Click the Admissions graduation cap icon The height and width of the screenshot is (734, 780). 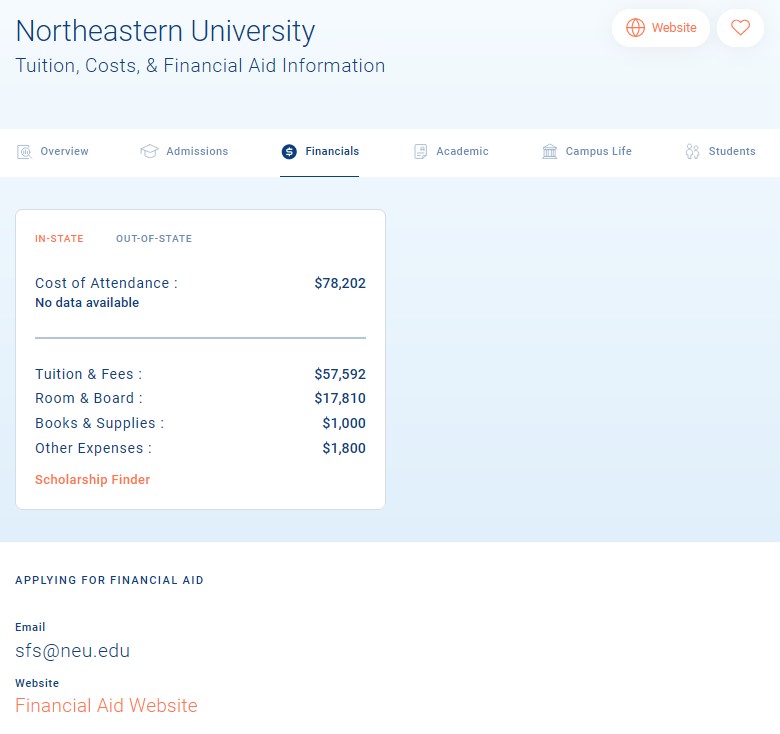149,151
